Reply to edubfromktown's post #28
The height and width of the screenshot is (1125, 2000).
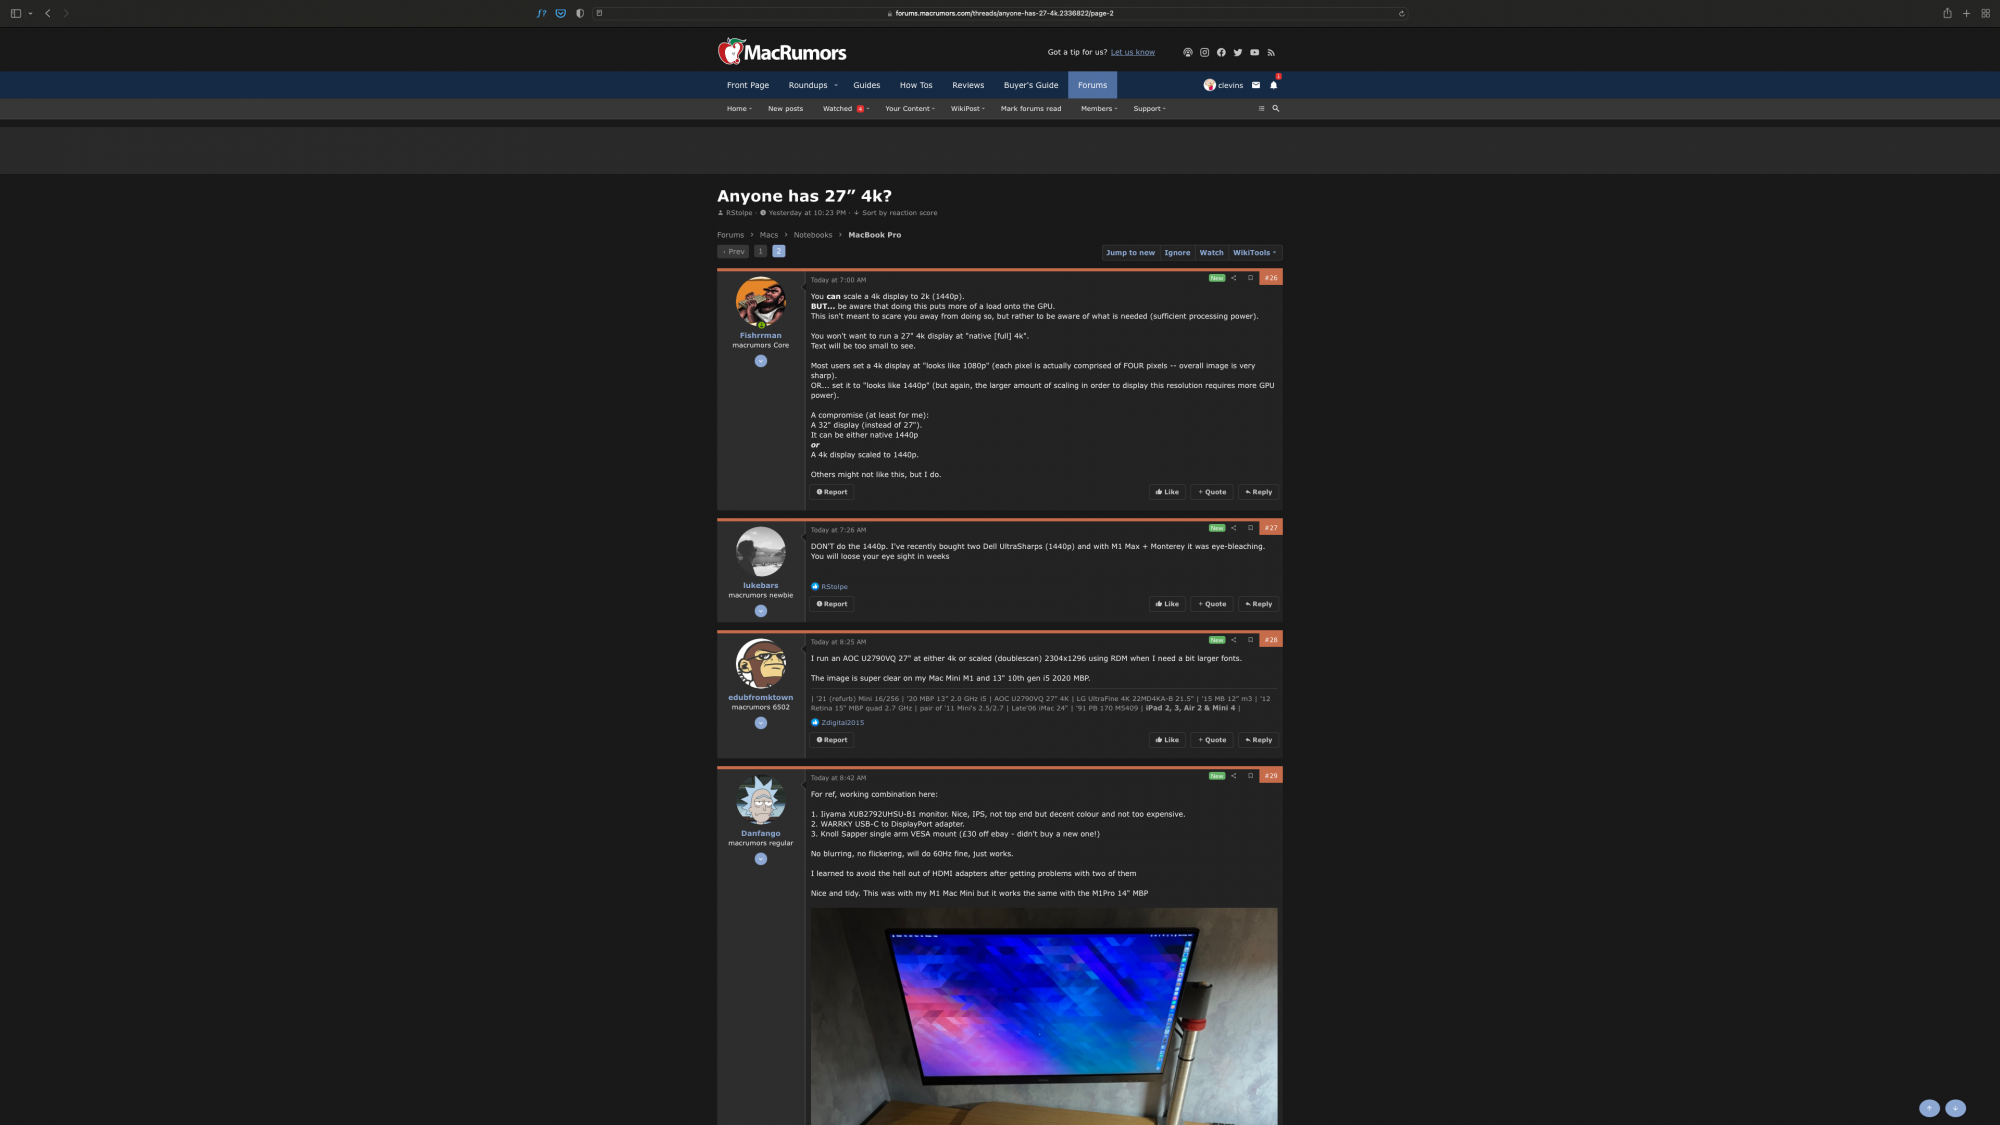point(1258,740)
